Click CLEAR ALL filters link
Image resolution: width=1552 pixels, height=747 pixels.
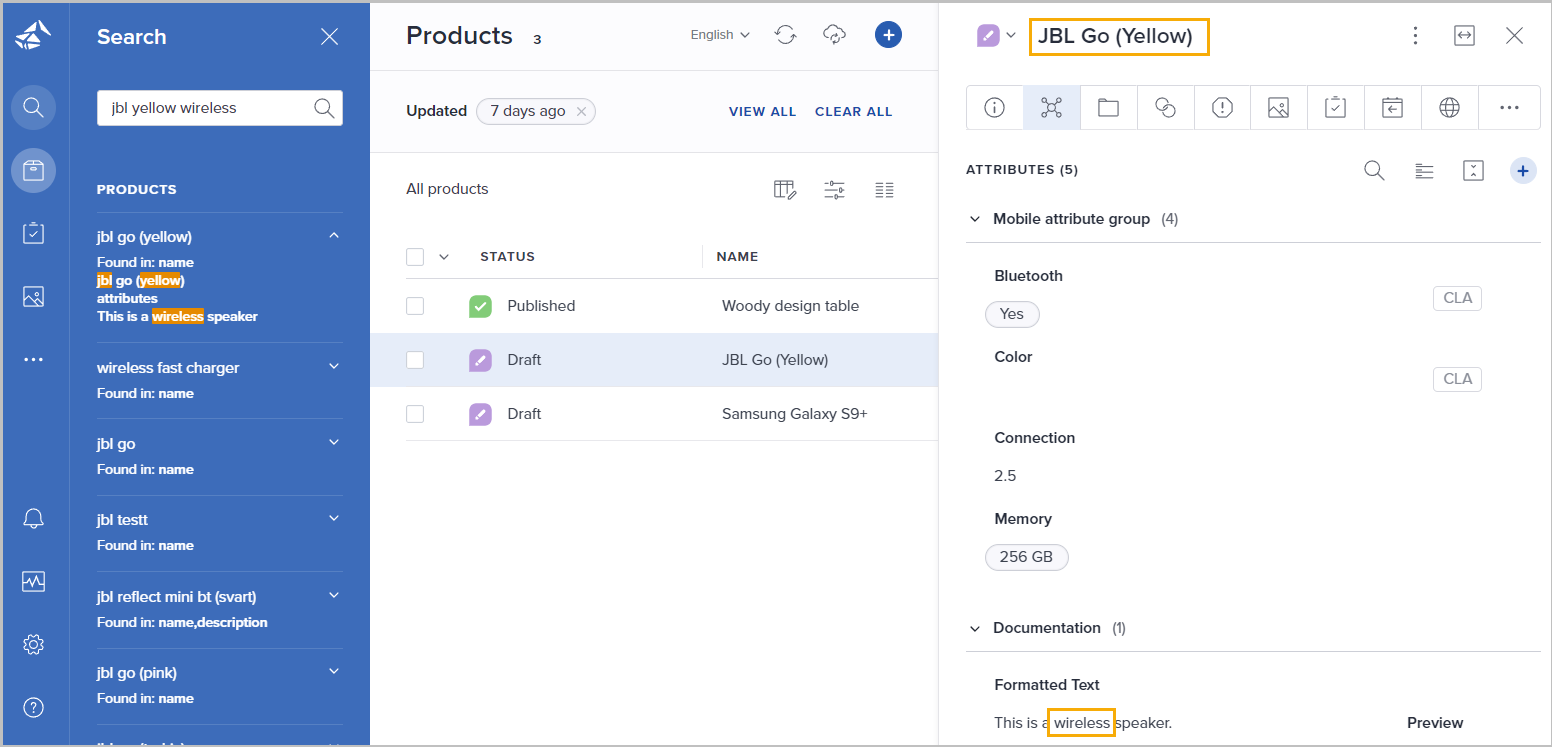[854, 111]
